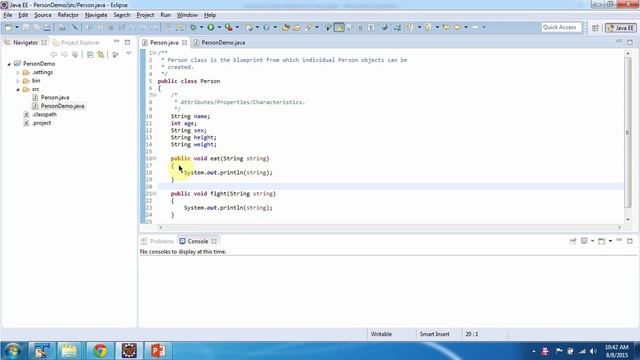Expand the .settings folder
Screen dimensions: 640x360
coord(18,72)
